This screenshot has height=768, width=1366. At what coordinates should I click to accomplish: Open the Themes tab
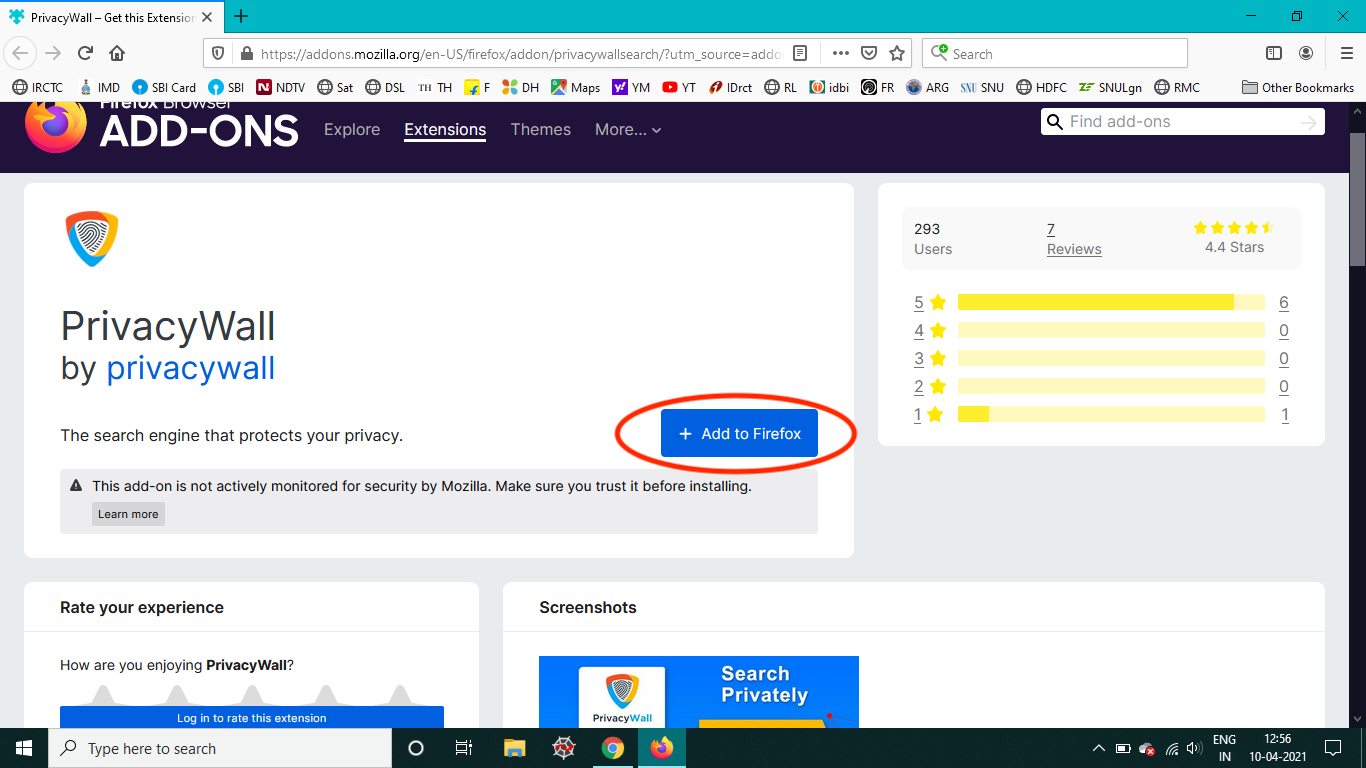coord(541,130)
